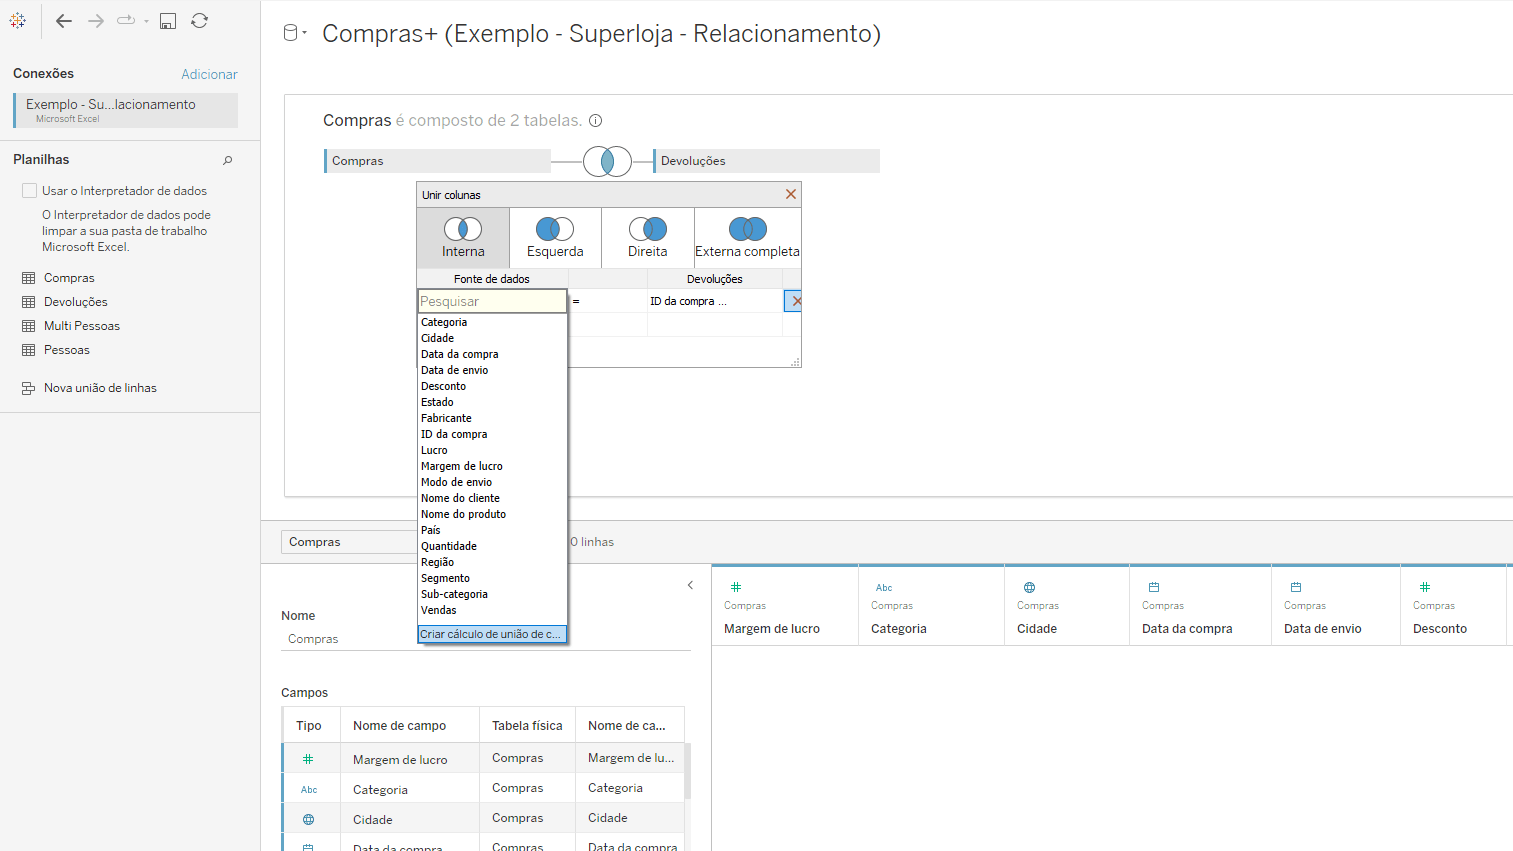
Task: Save with the floppy disk icon
Action: 168,21
